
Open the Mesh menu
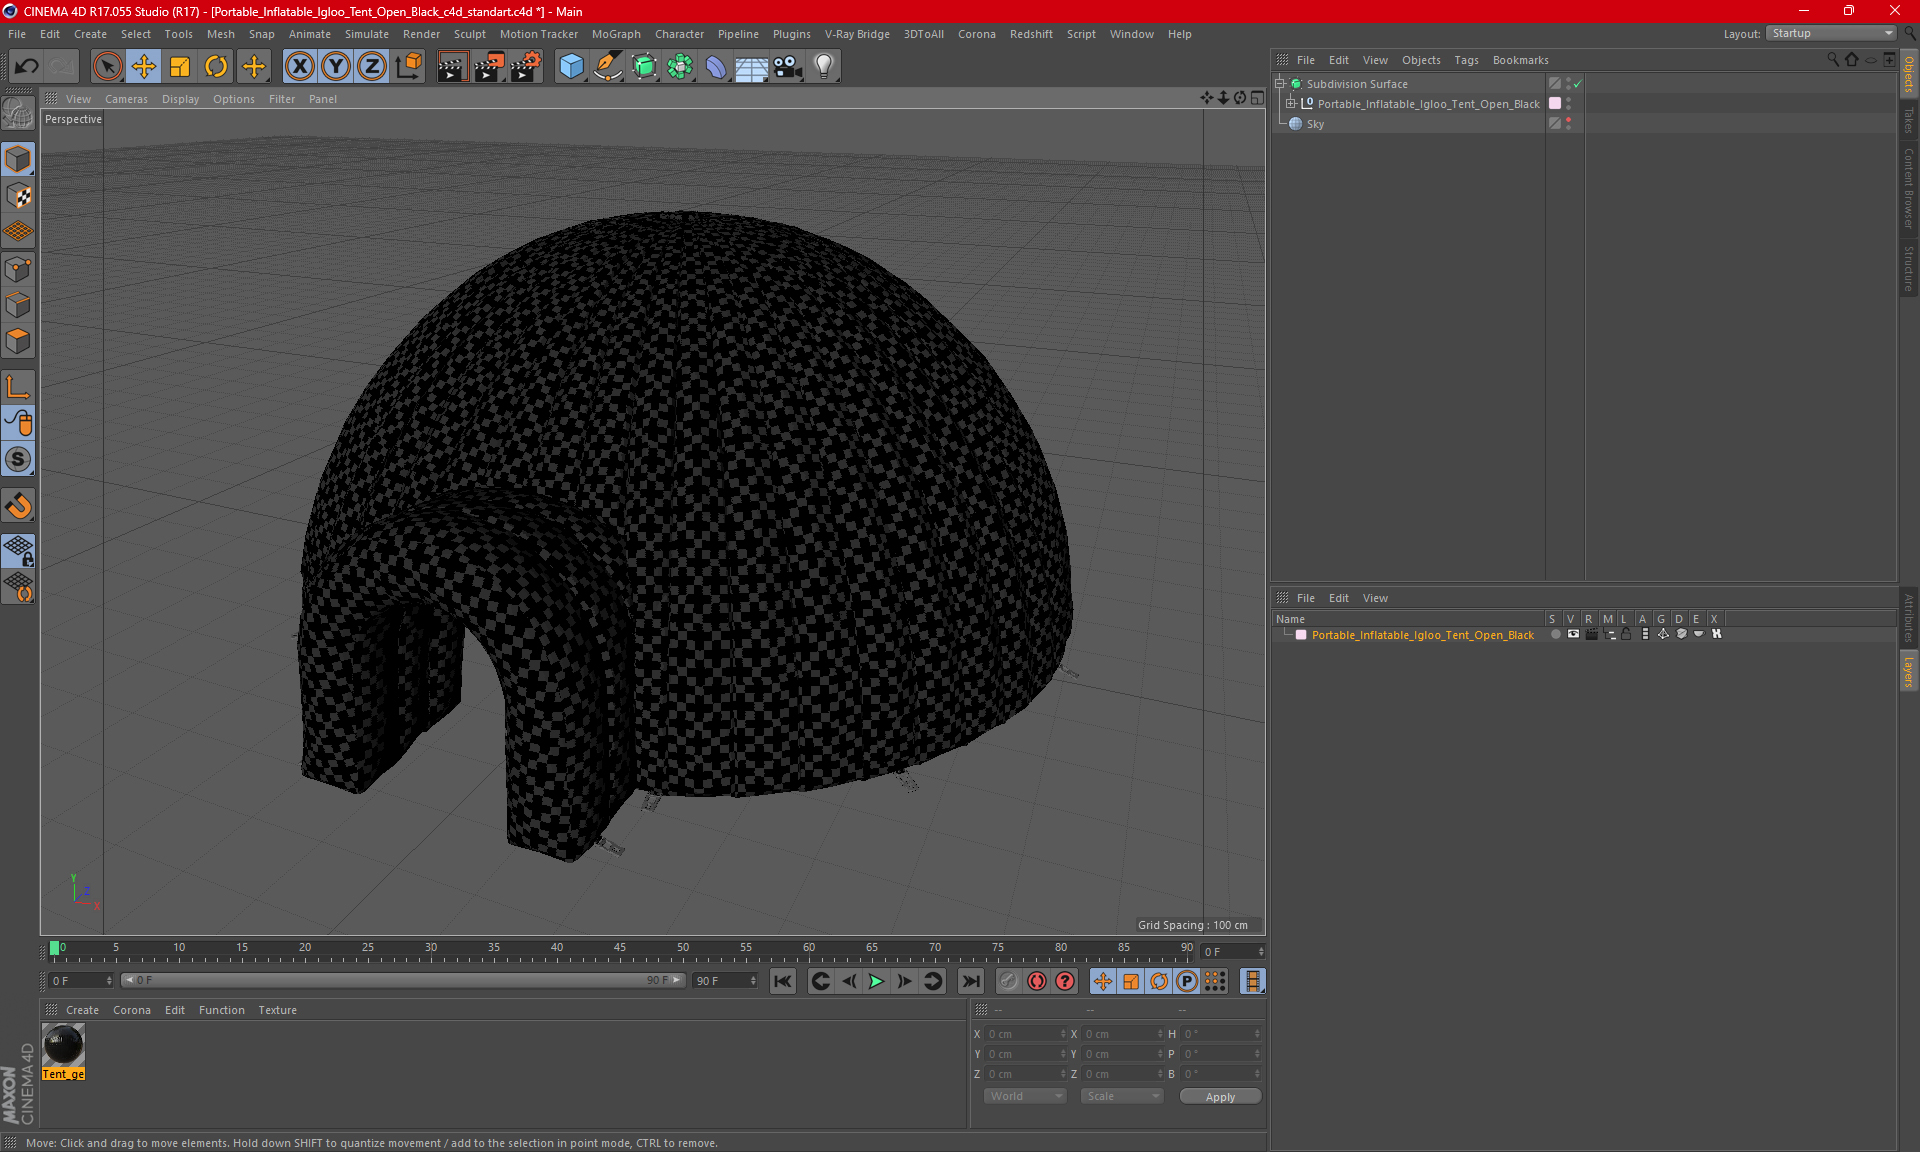click(x=220, y=34)
